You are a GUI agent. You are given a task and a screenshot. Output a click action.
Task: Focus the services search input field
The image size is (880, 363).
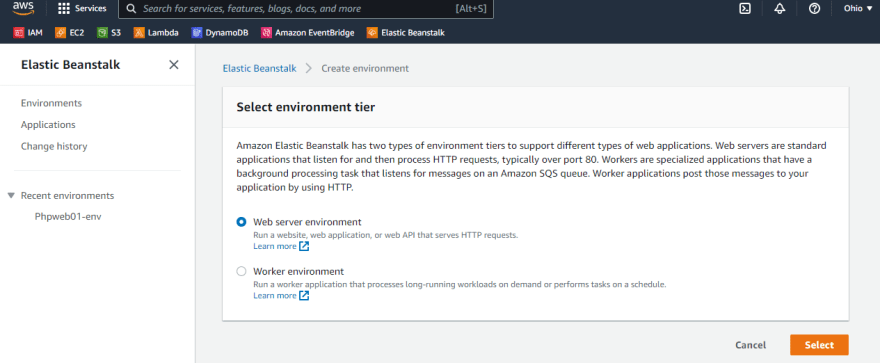tap(306, 9)
